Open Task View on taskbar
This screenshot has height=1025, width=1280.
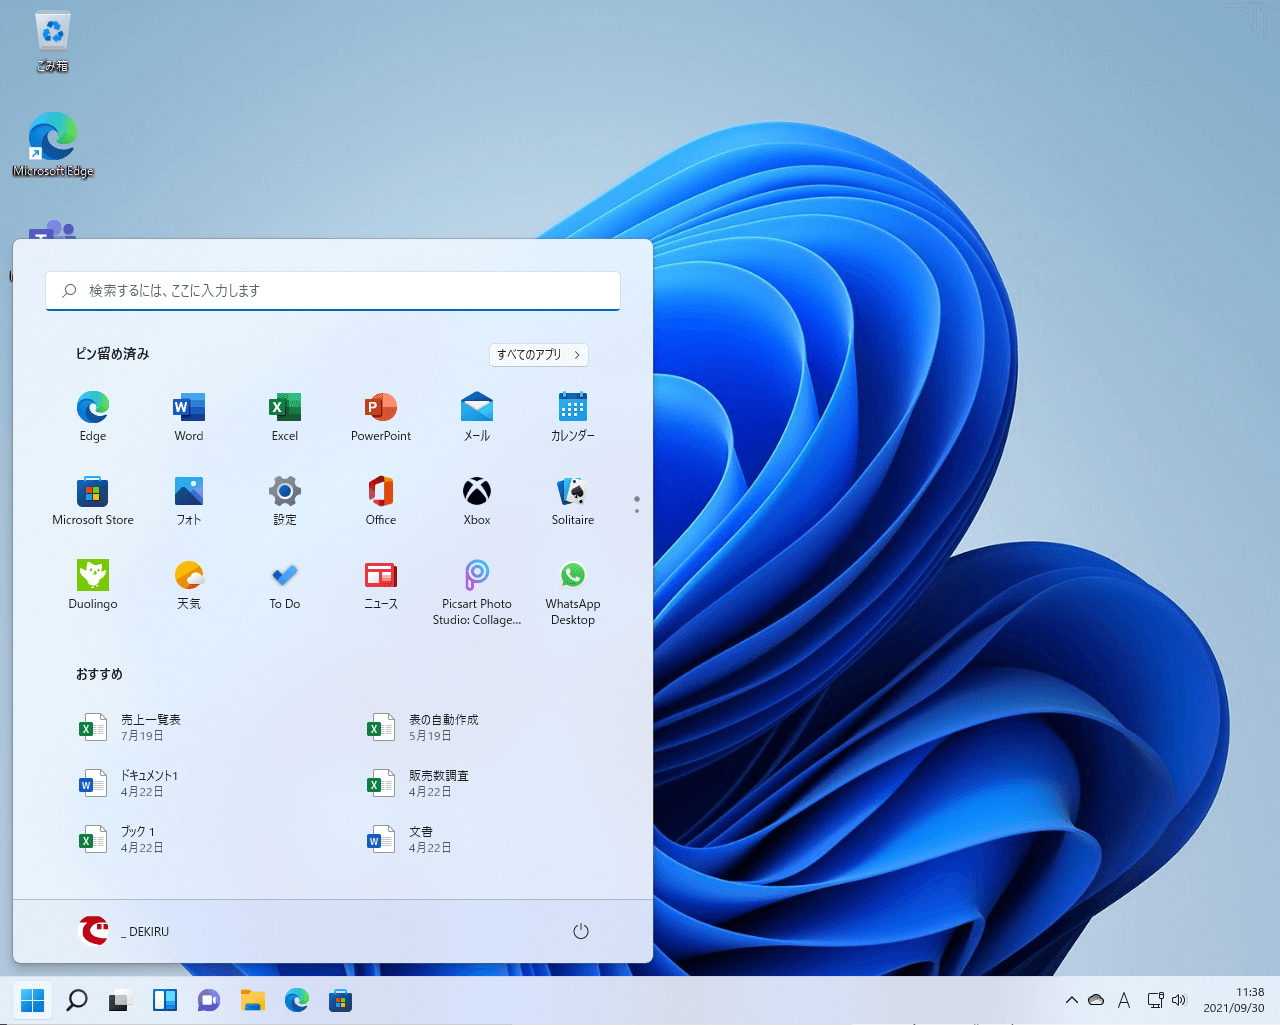coord(120,1000)
